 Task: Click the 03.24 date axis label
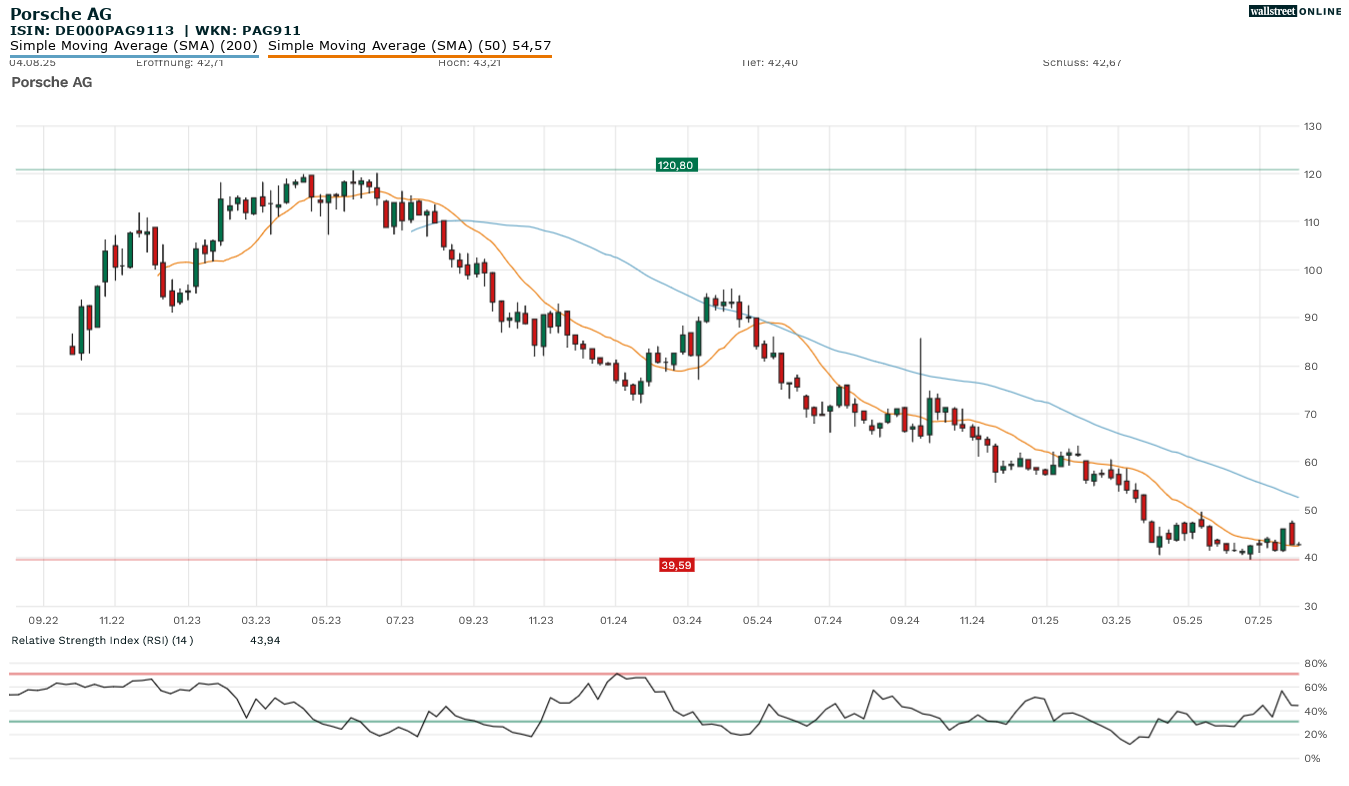[x=687, y=621]
